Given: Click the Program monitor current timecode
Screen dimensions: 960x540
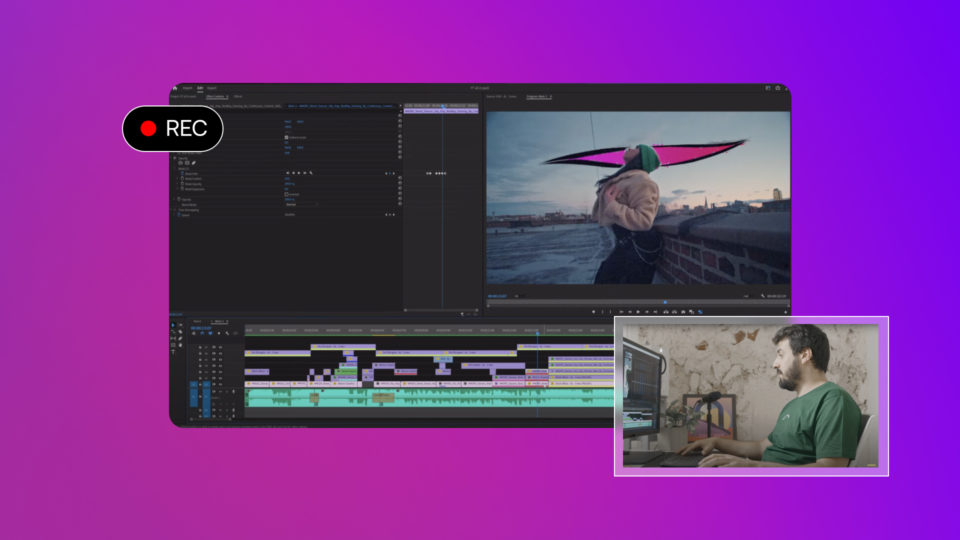Looking at the screenshot, I should coord(498,296).
